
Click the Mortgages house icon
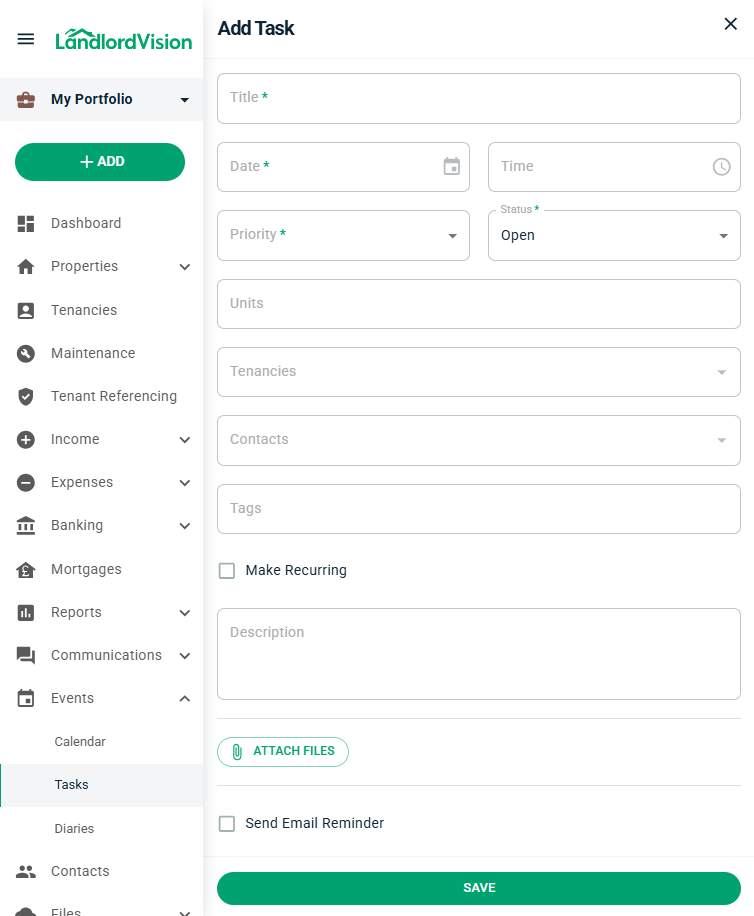click(26, 569)
